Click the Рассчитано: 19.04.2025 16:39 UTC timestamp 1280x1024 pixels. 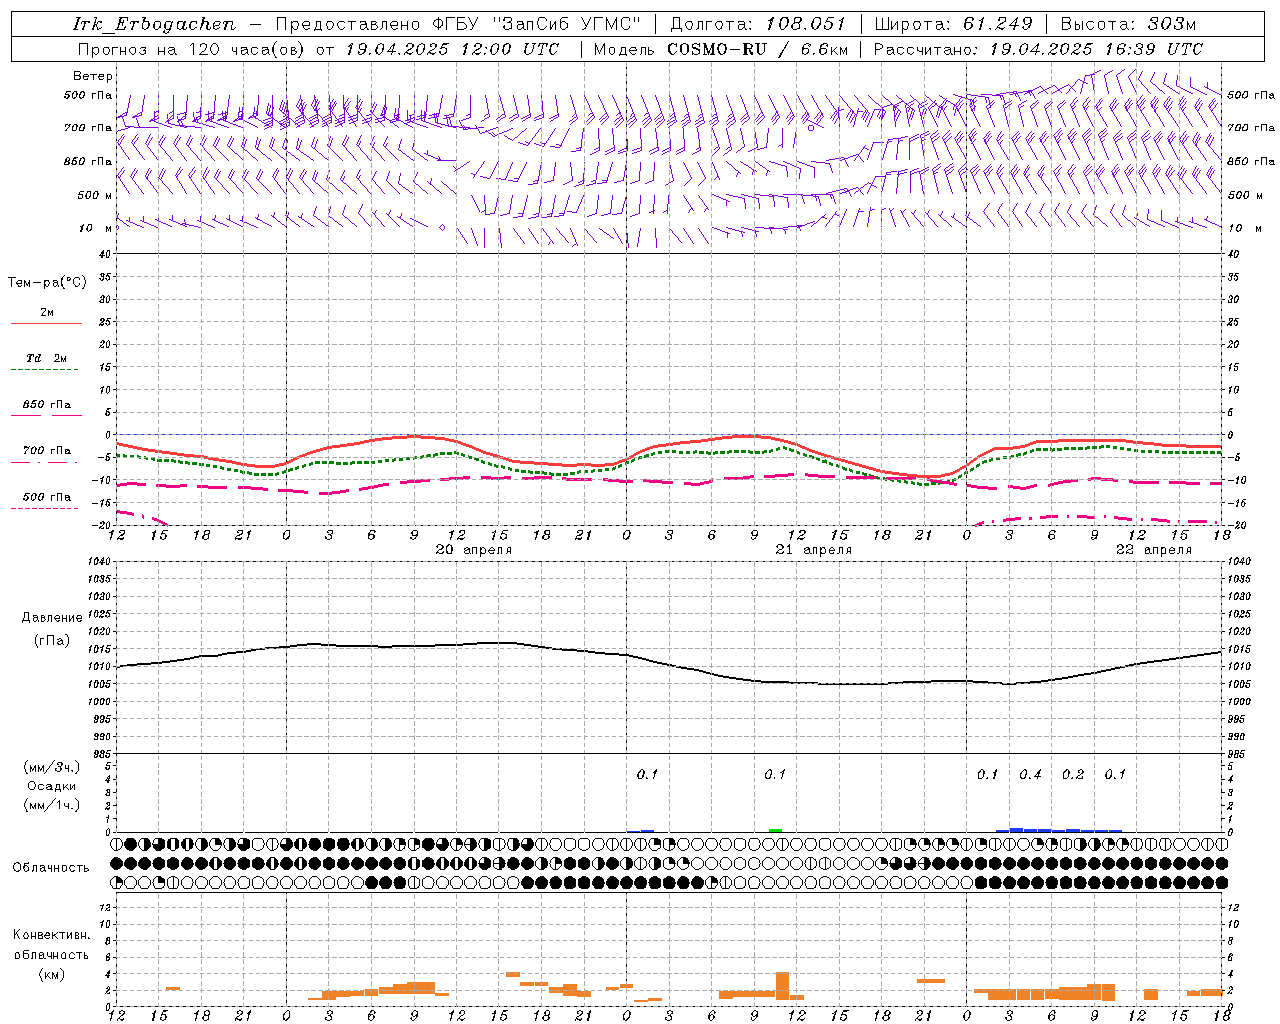pos(1038,49)
